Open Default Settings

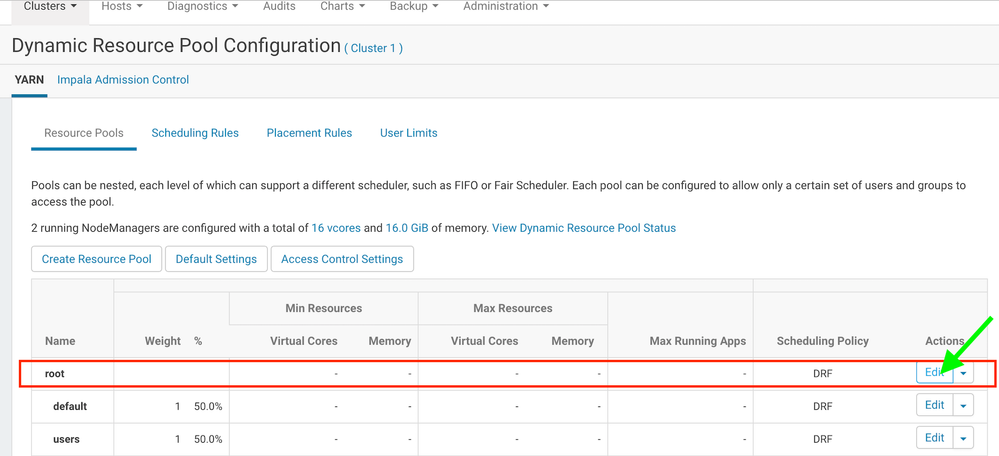(x=216, y=259)
